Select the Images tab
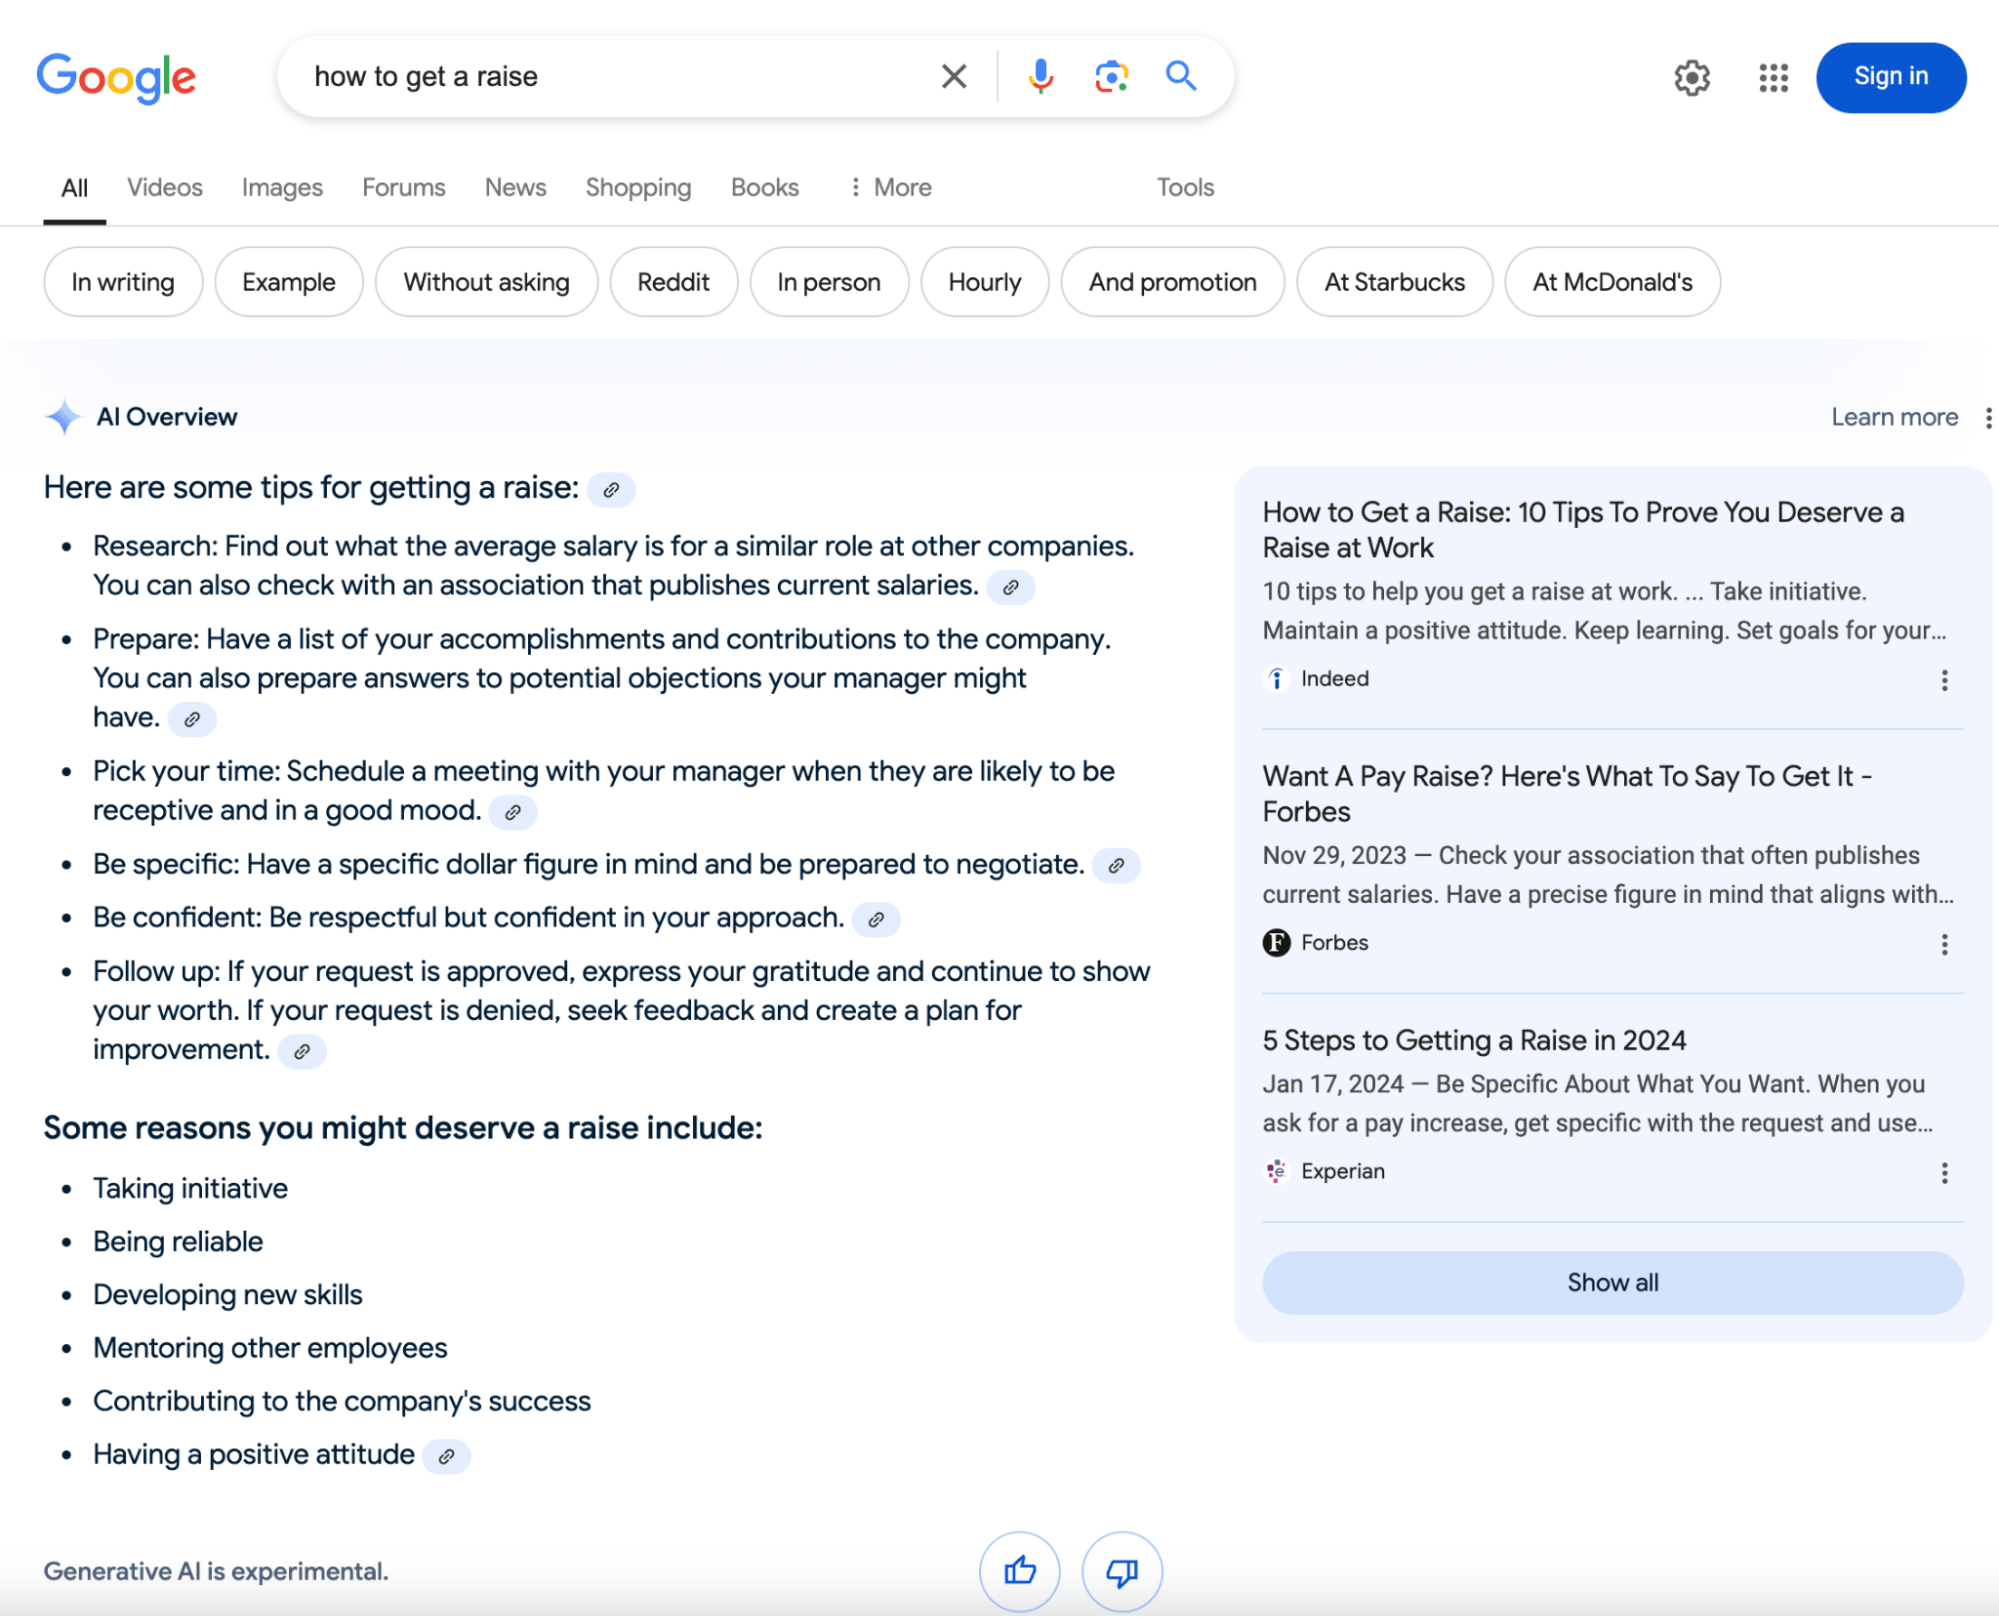 point(280,185)
